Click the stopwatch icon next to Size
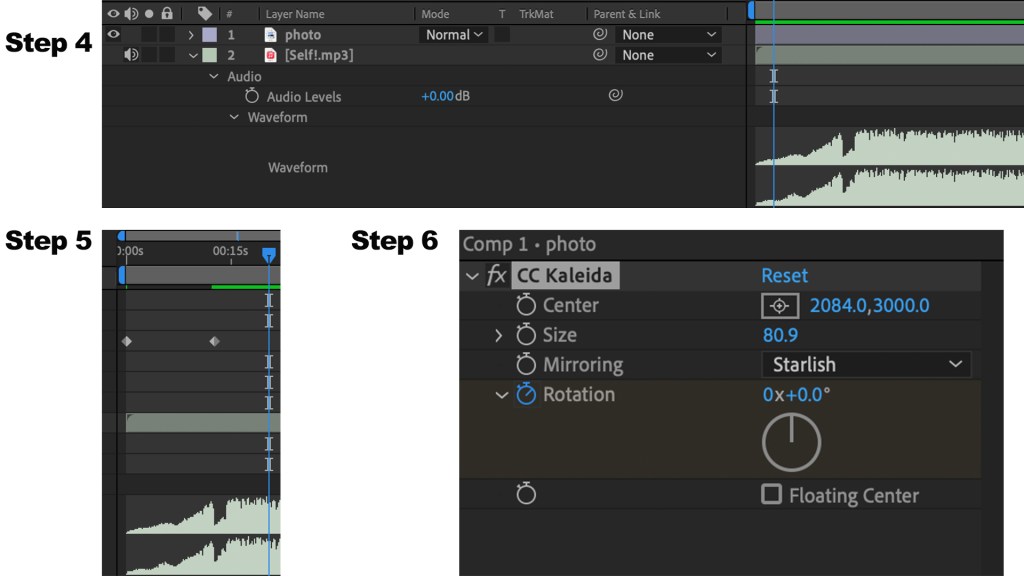The height and width of the screenshot is (576, 1024). pyautogui.click(x=526, y=335)
